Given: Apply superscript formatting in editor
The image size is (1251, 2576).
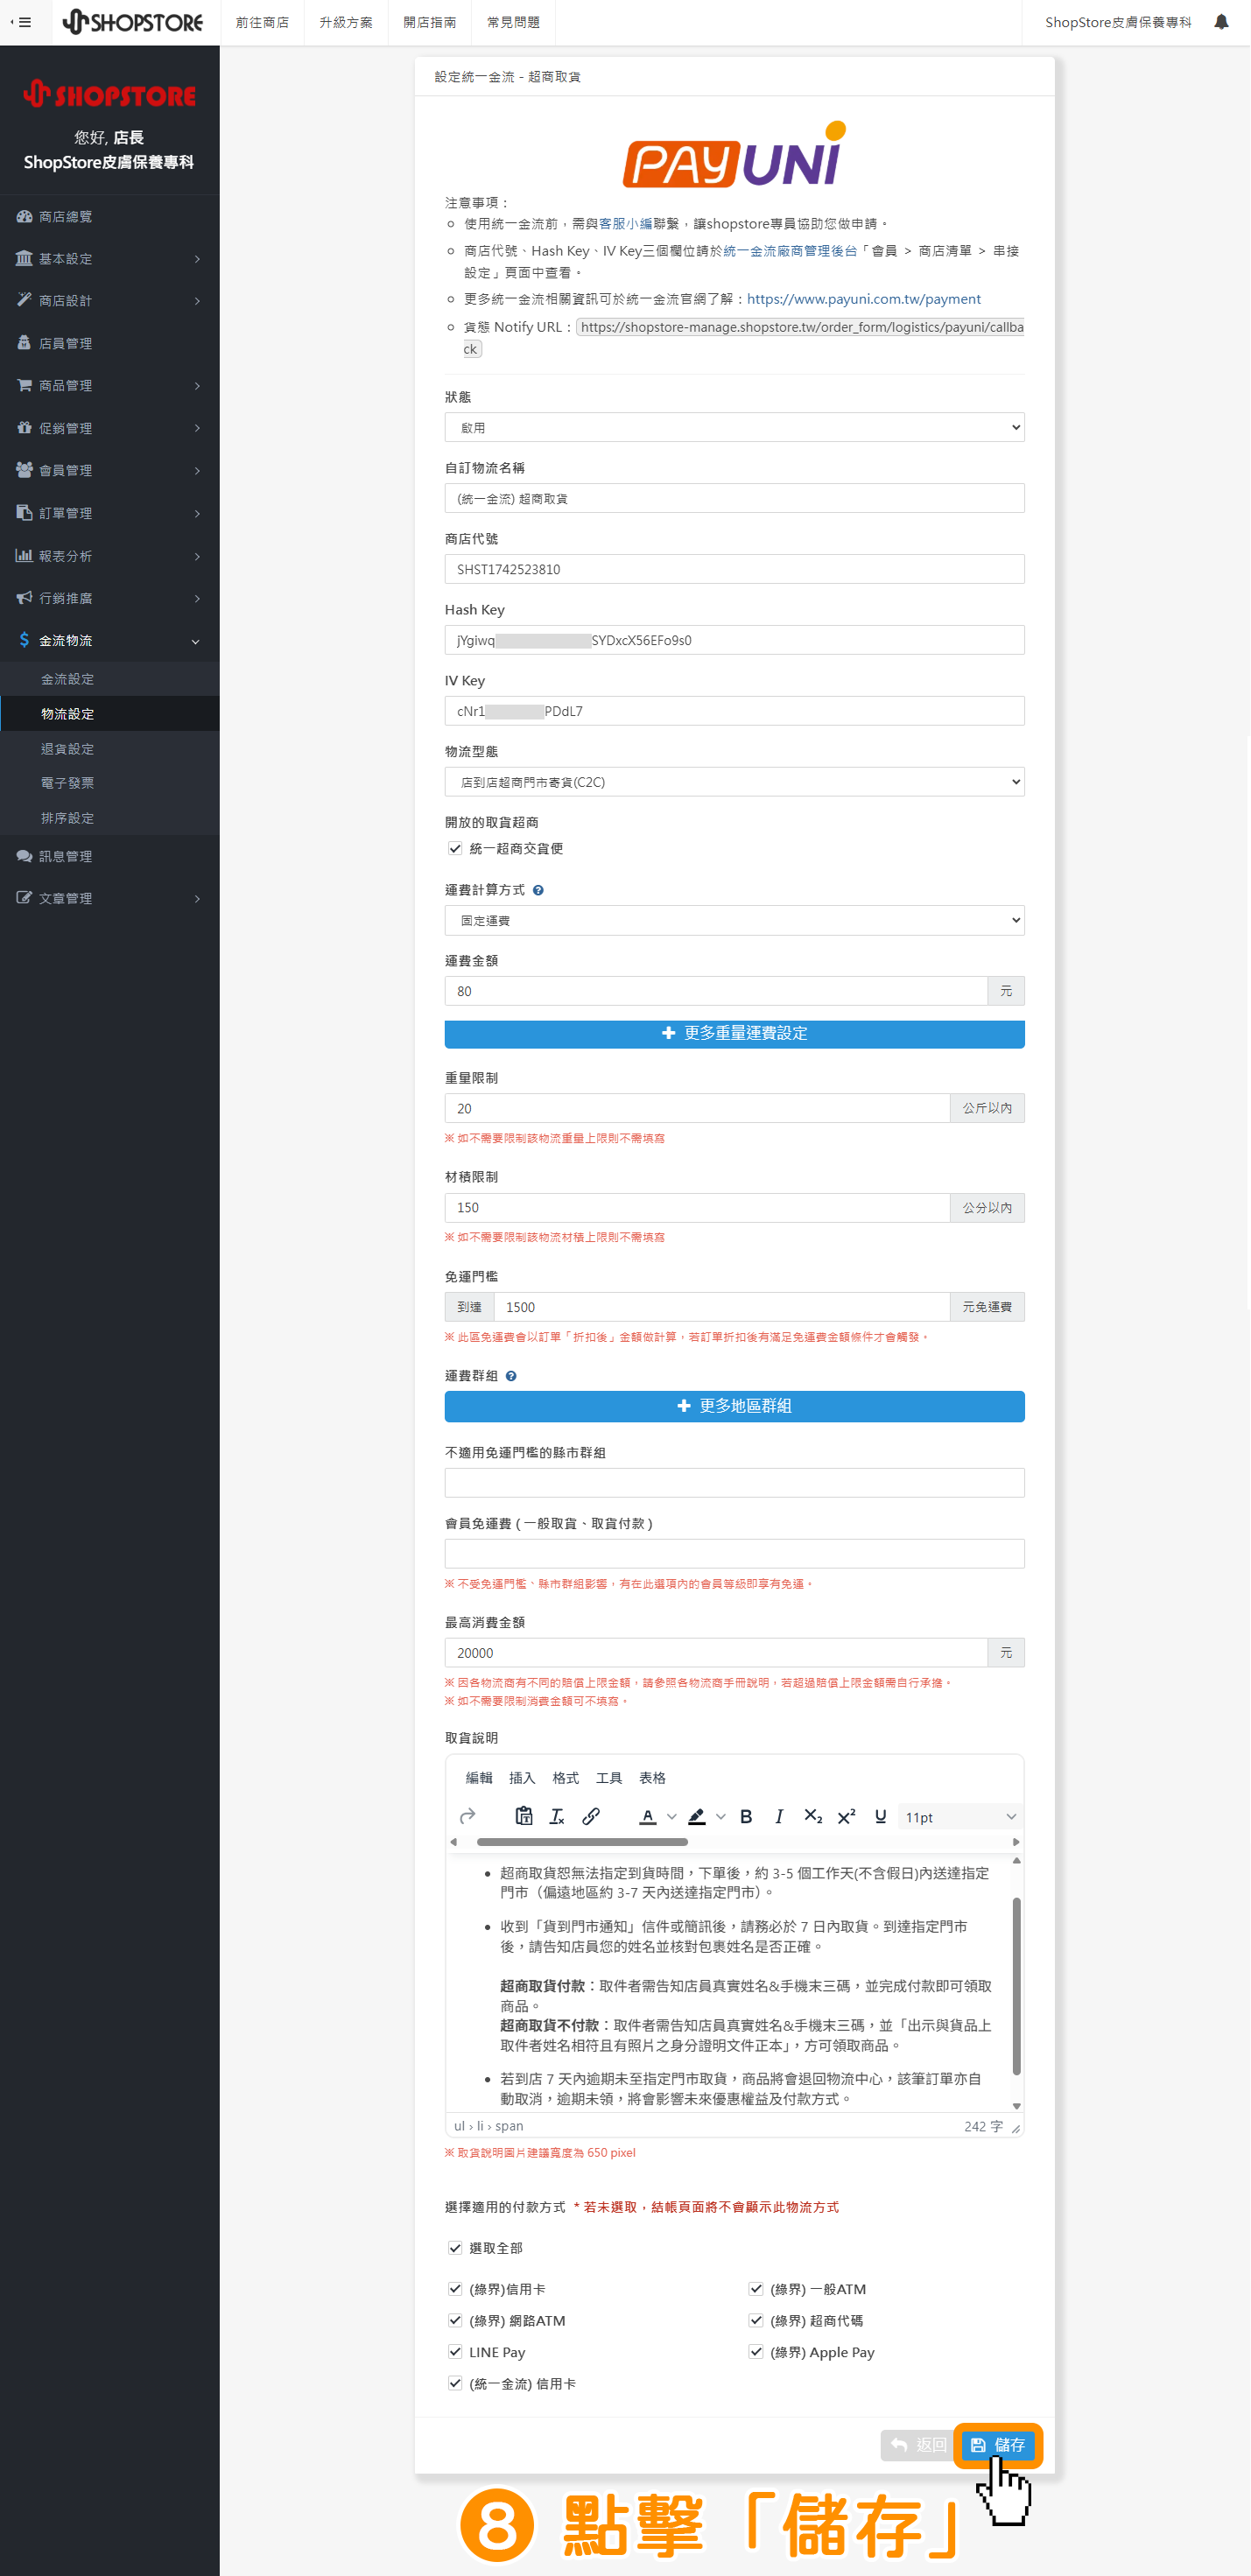Looking at the screenshot, I should click(x=847, y=1816).
